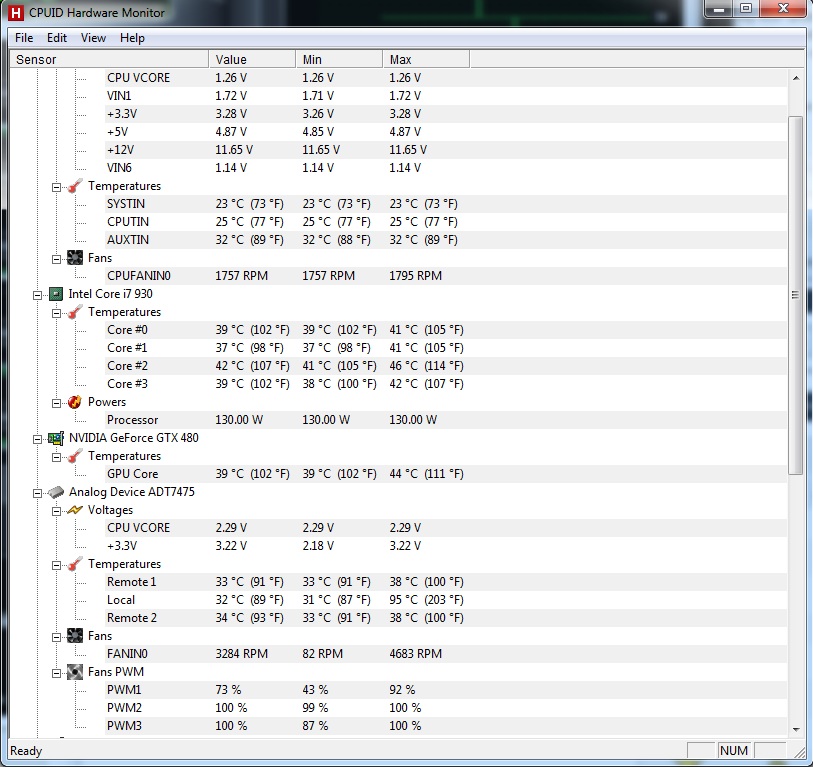Select the Remote 2 row

446,618
